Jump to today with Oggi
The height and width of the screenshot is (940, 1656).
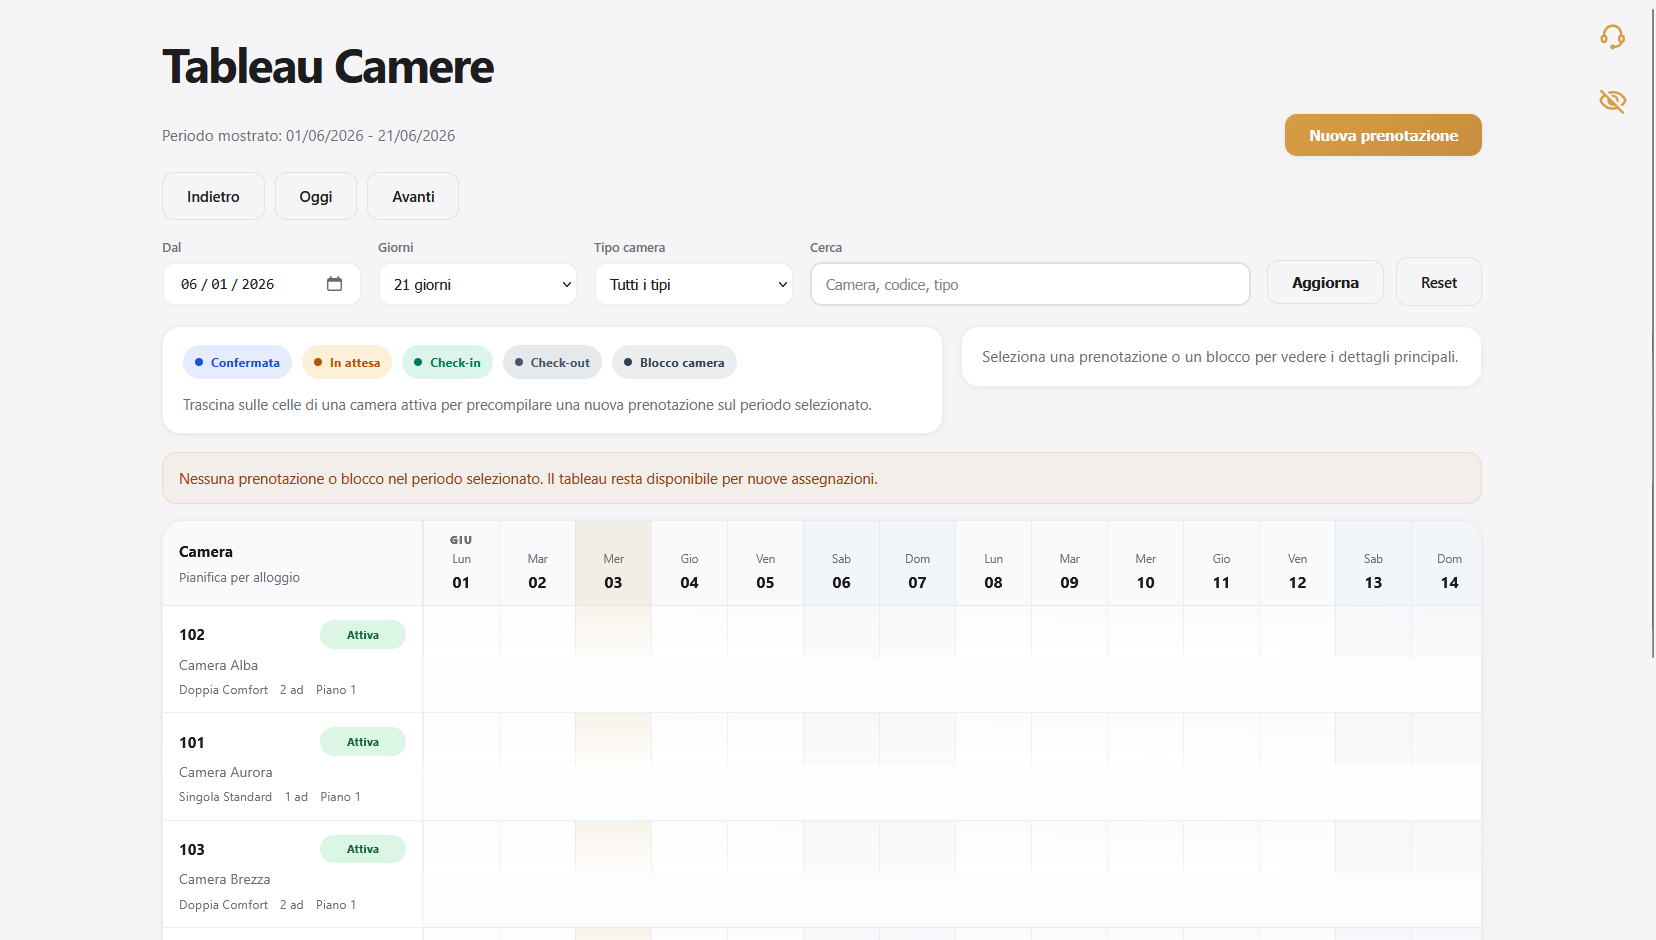coord(316,196)
